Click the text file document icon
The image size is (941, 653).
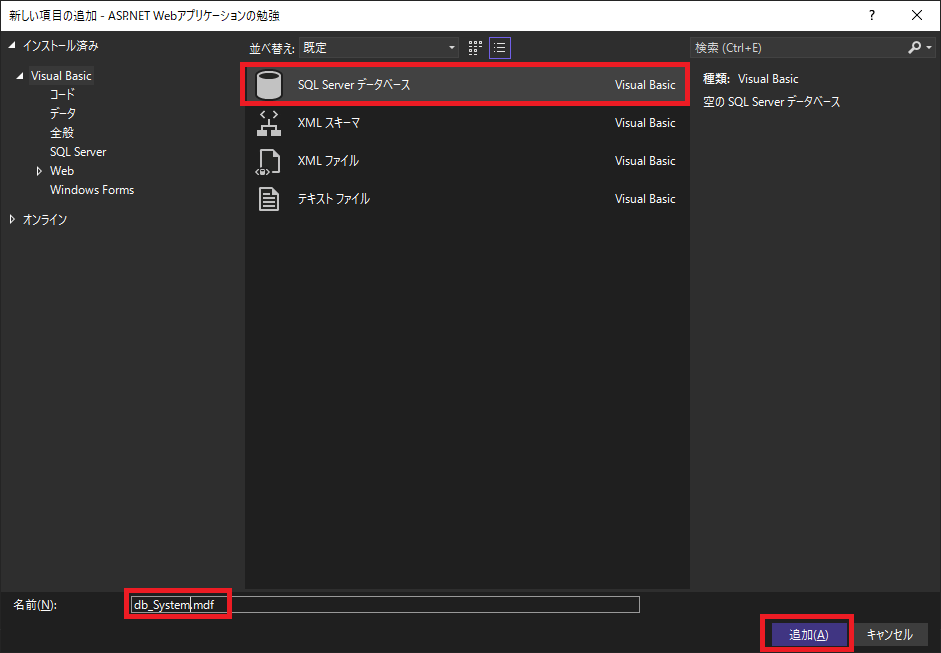pyautogui.click(x=268, y=199)
